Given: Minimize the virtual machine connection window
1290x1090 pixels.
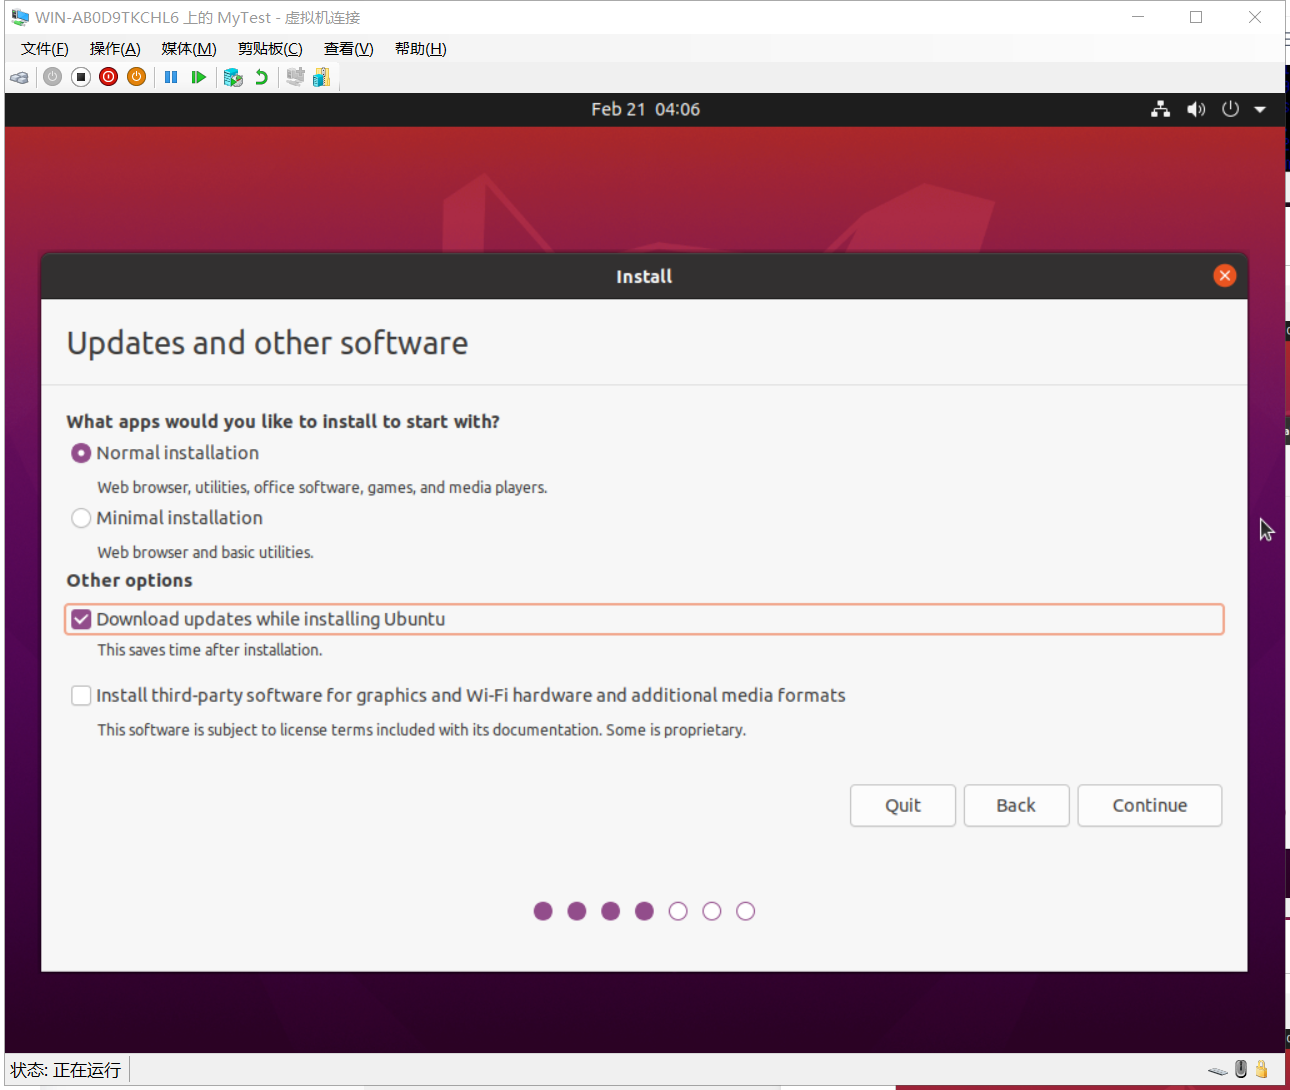Looking at the screenshot, I should [x=1138, y=17].
